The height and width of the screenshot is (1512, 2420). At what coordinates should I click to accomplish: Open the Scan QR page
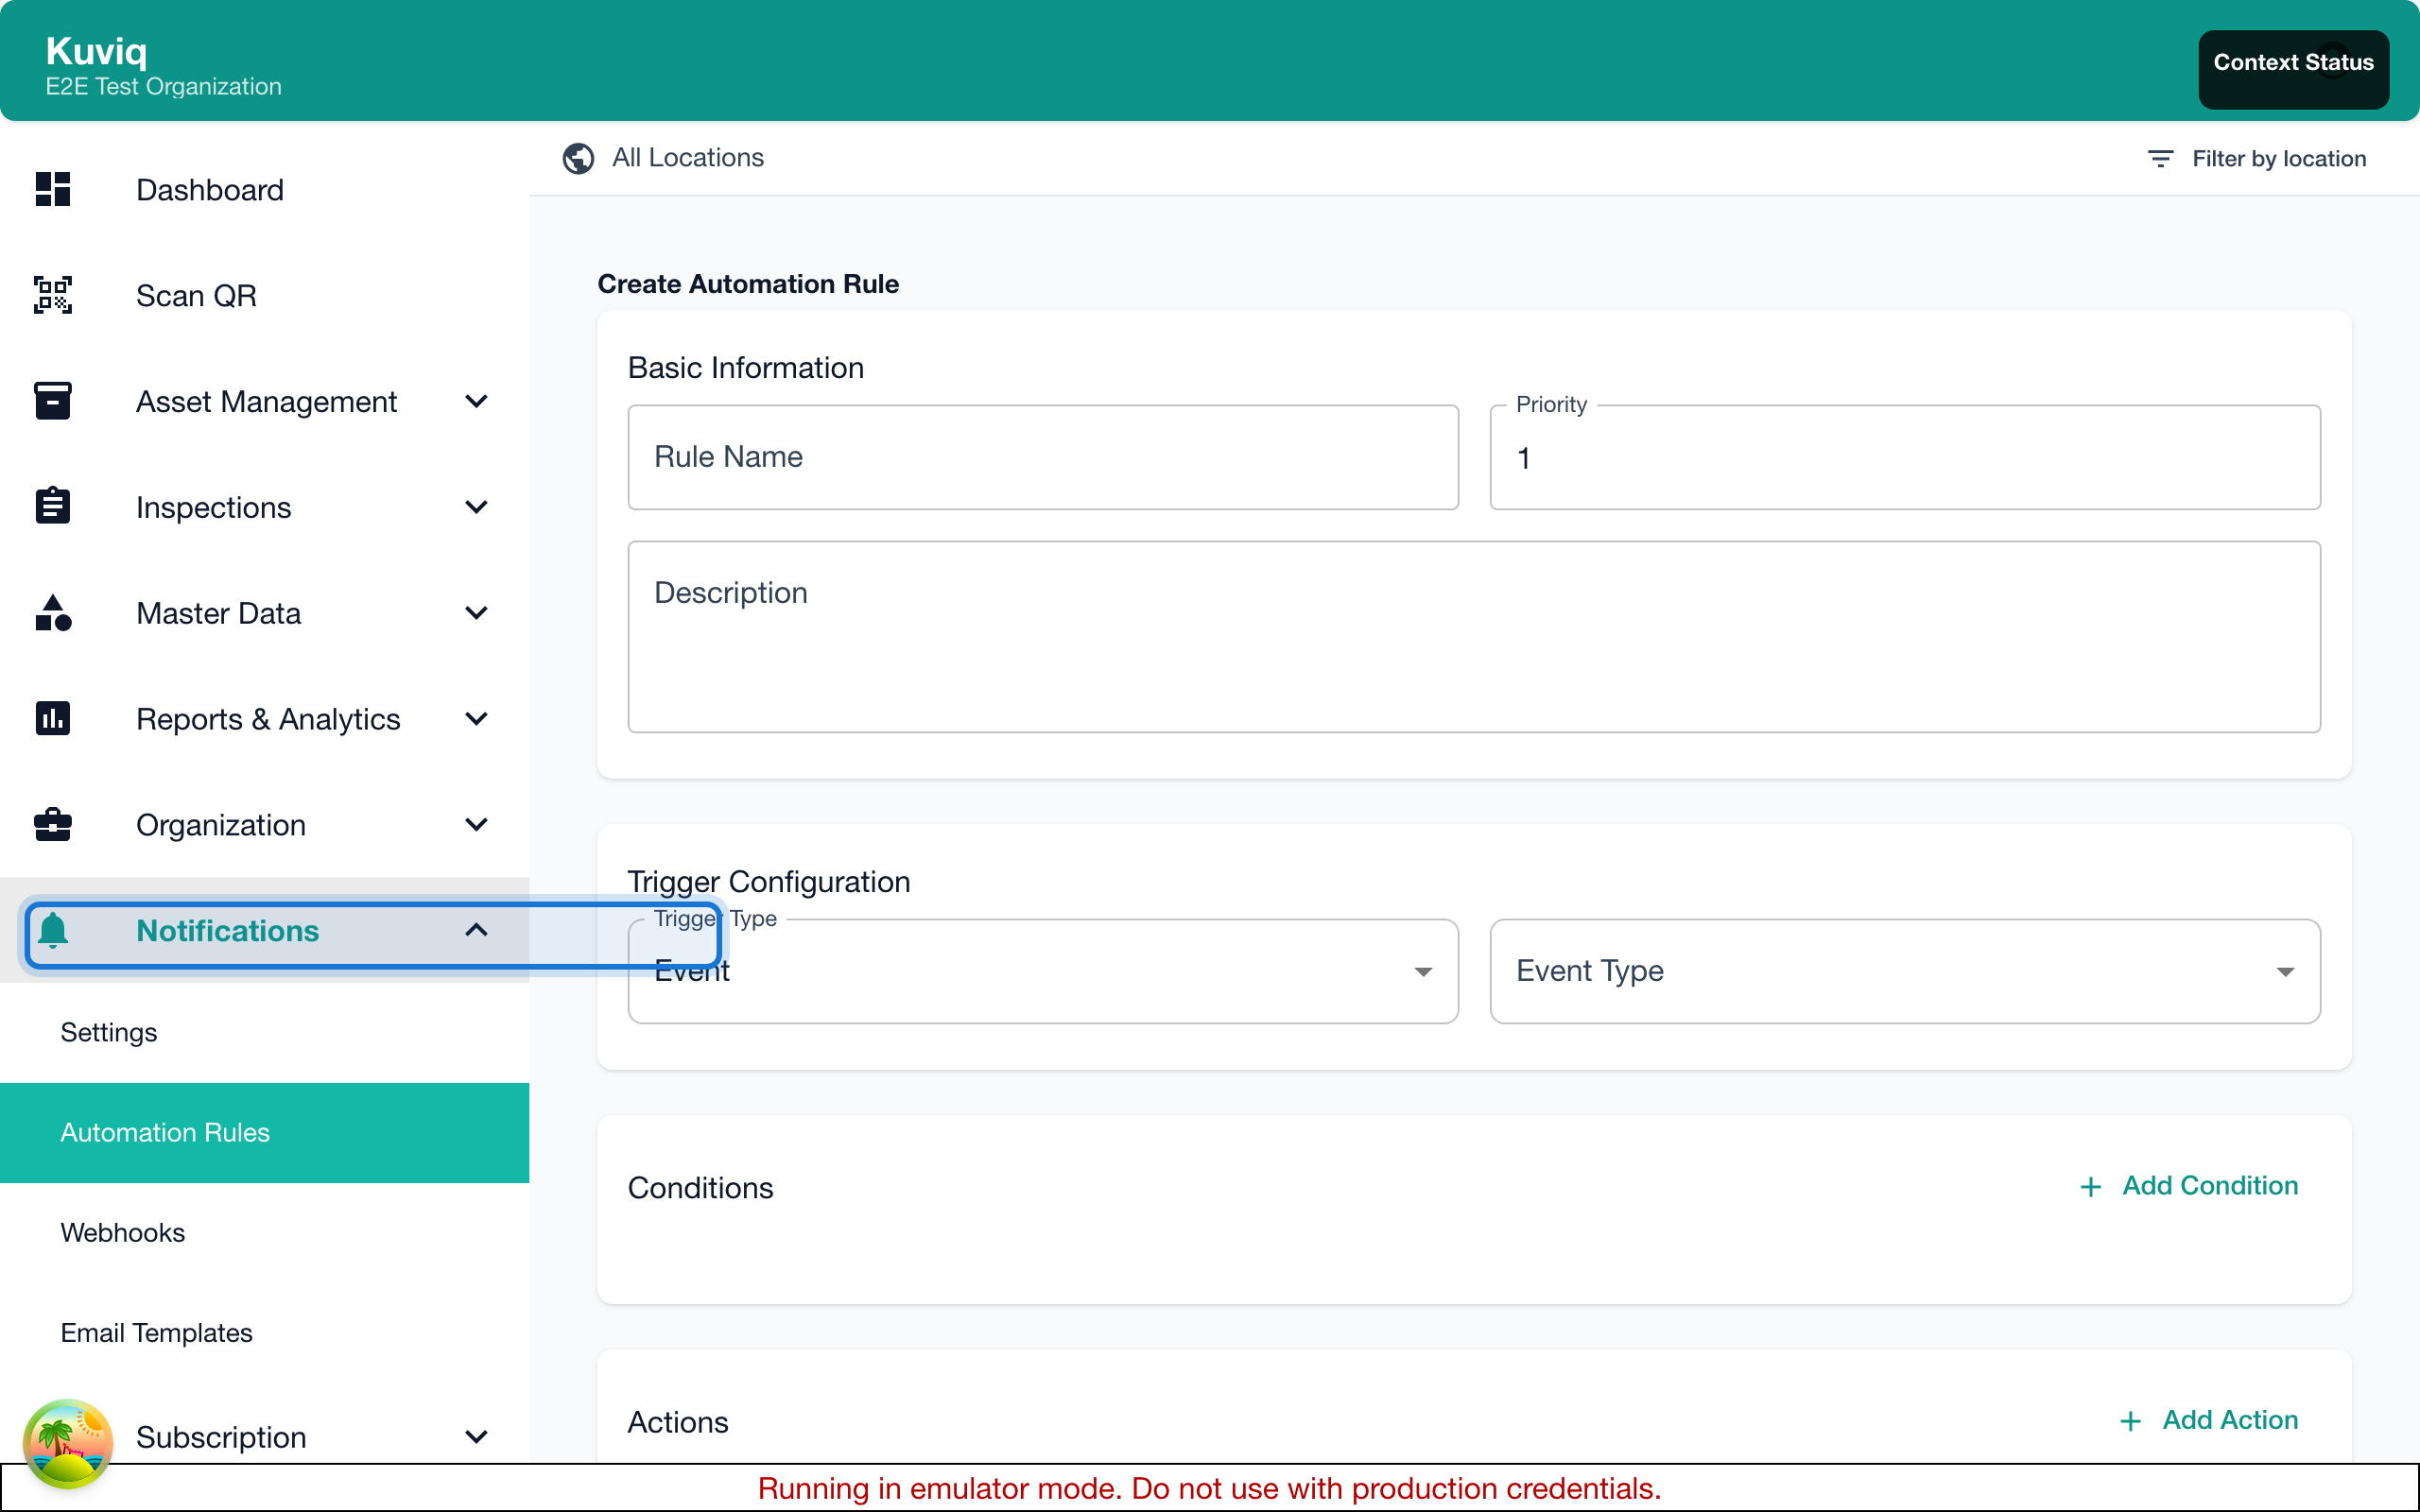265,296
